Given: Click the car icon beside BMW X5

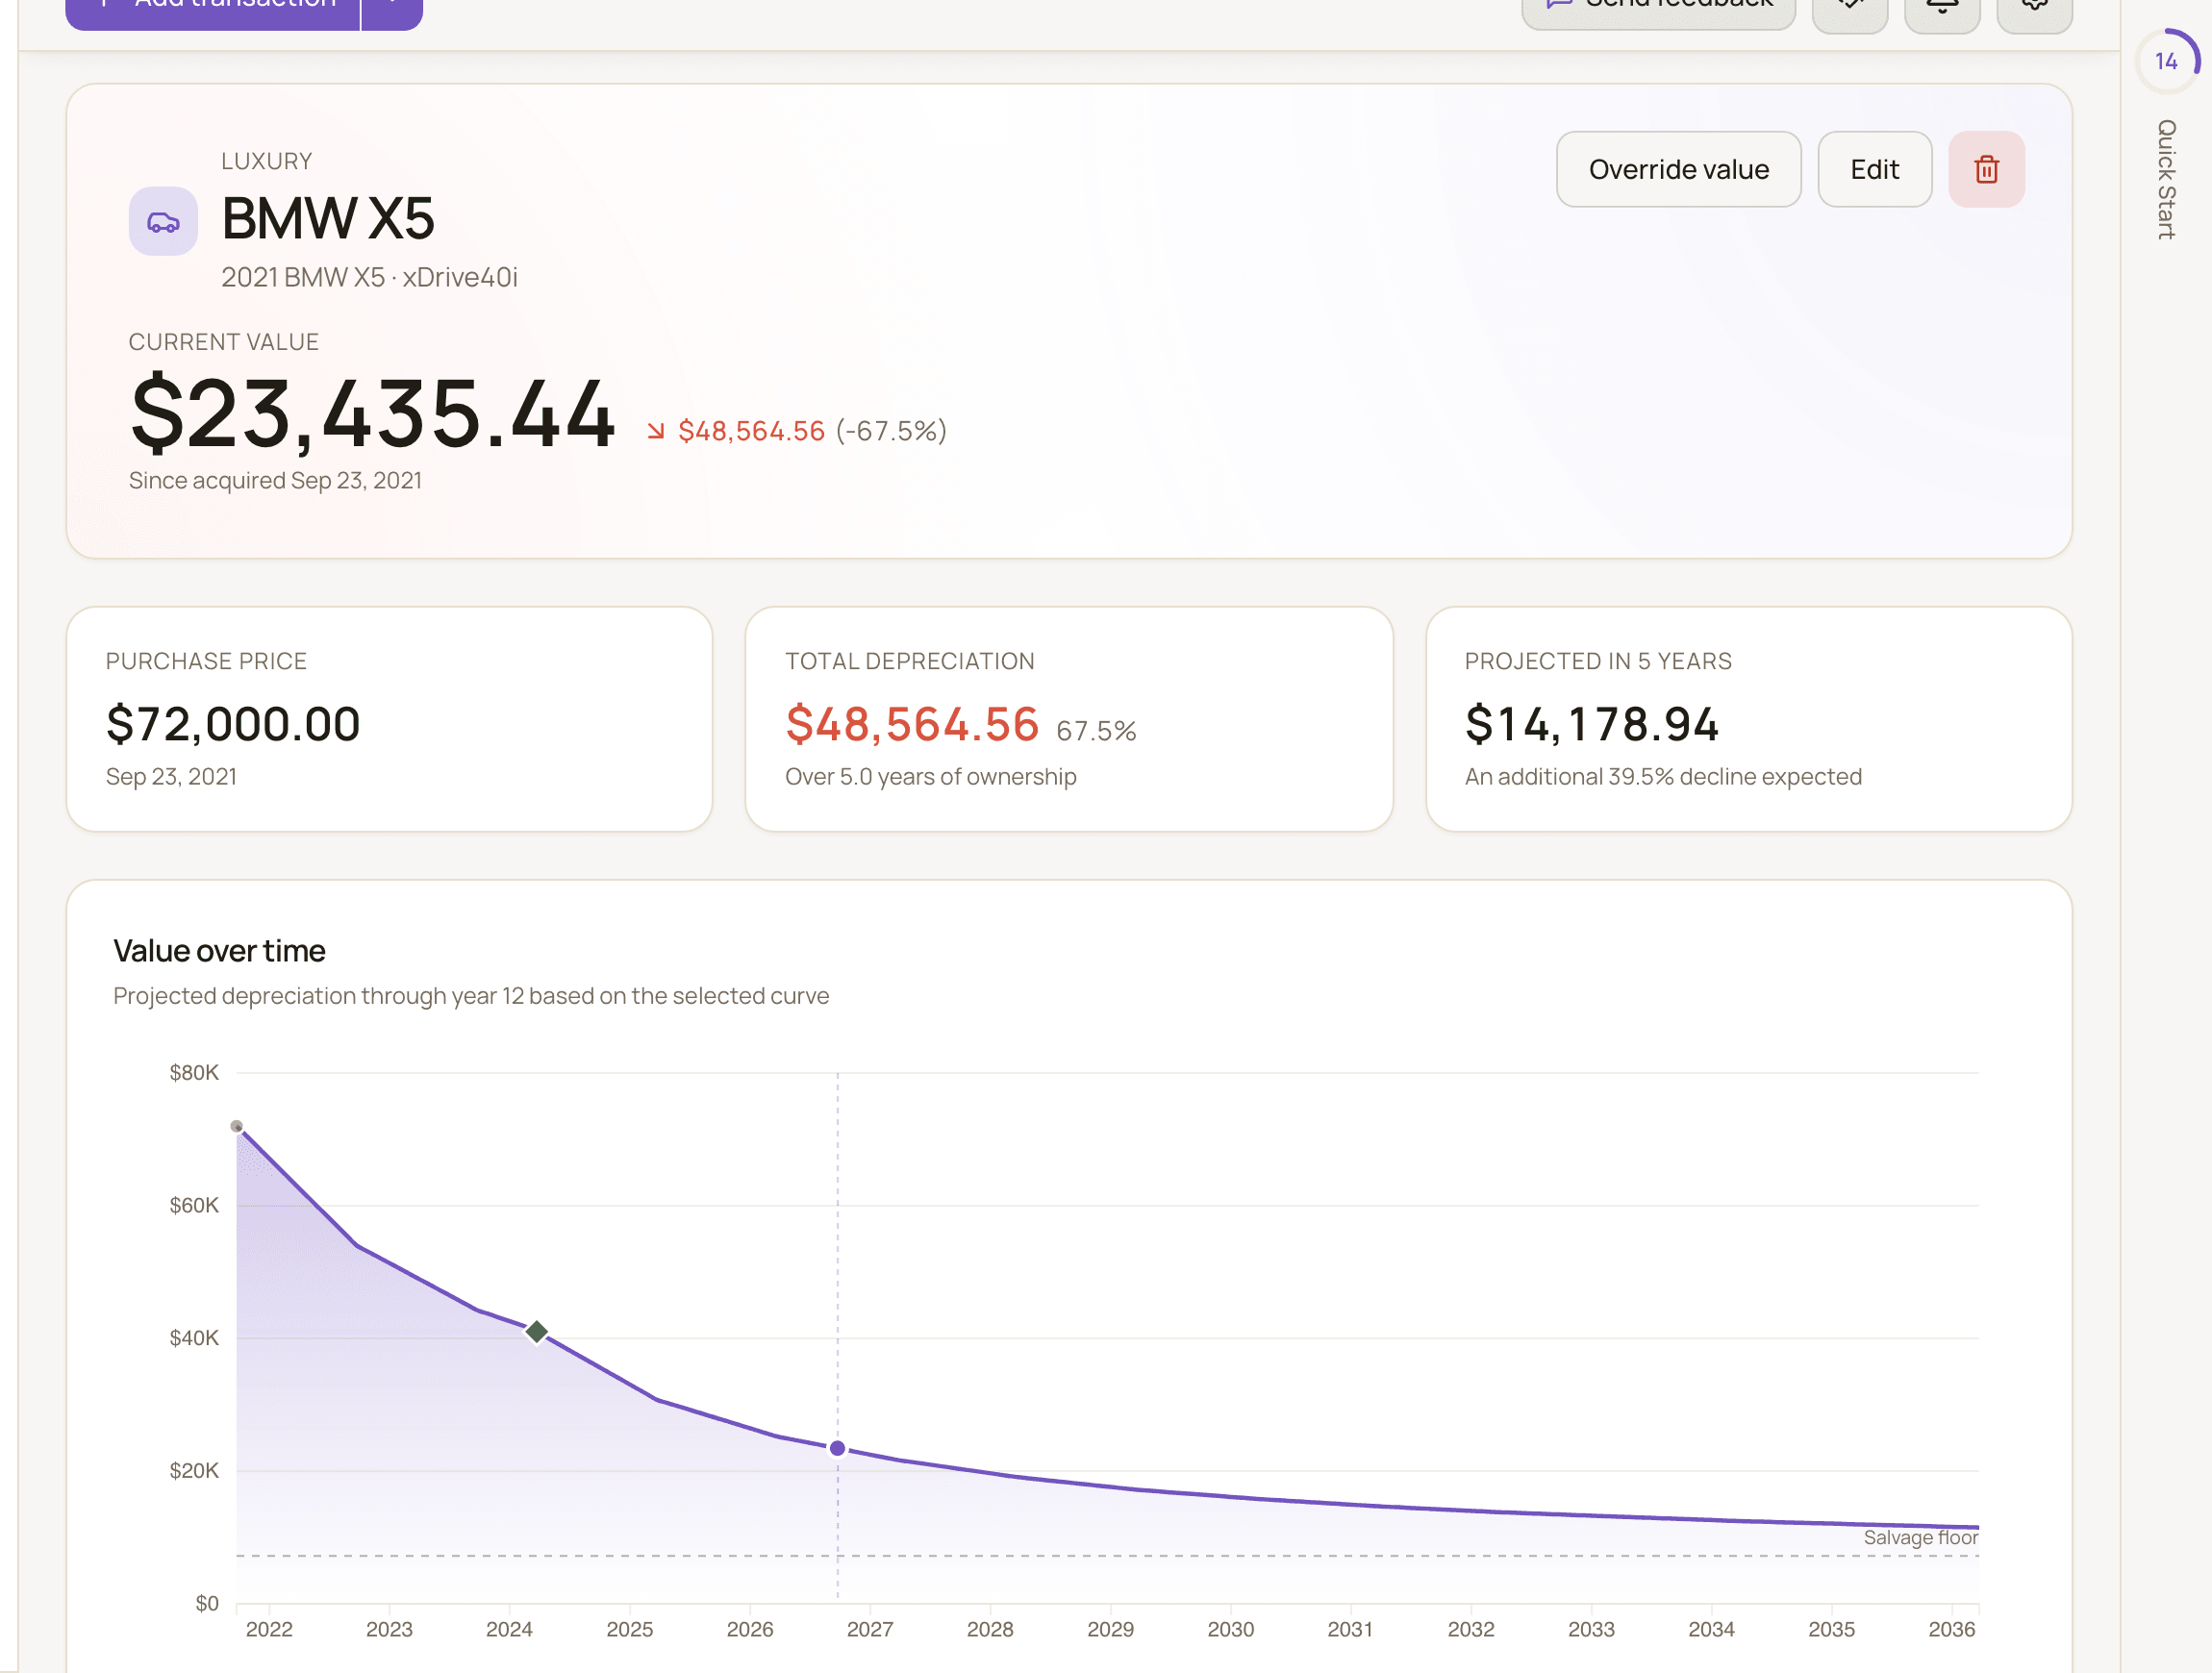Looking at the screenshot, I should (x=163, y=221).
